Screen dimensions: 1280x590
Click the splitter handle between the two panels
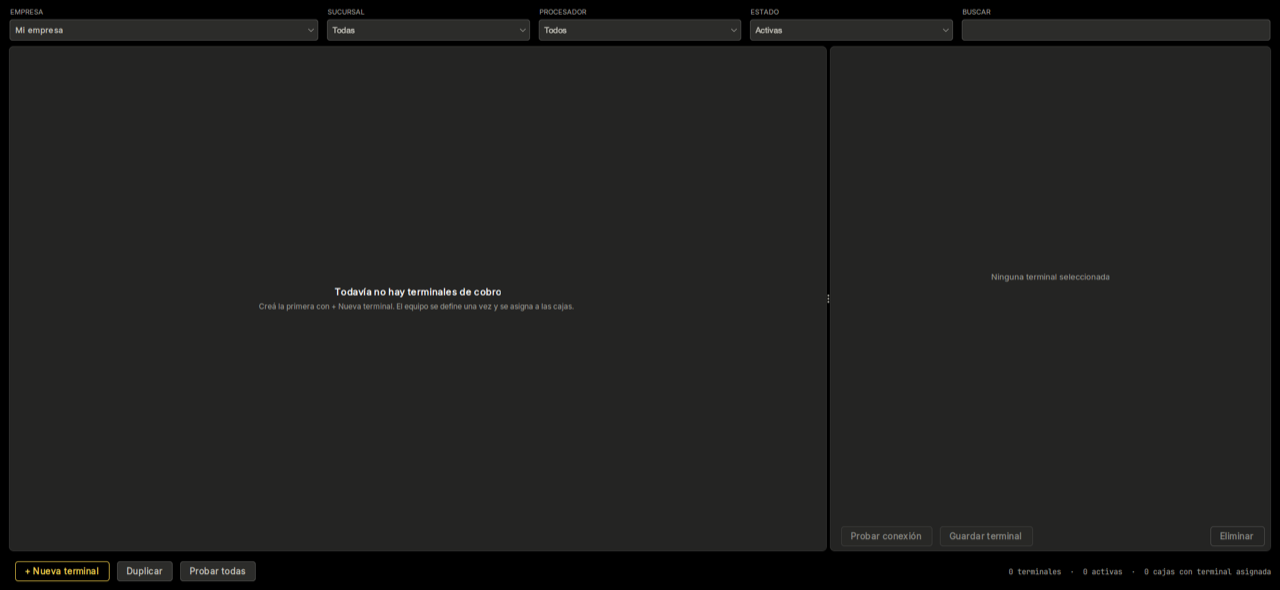pyautogui.click(x=828, y=298)
